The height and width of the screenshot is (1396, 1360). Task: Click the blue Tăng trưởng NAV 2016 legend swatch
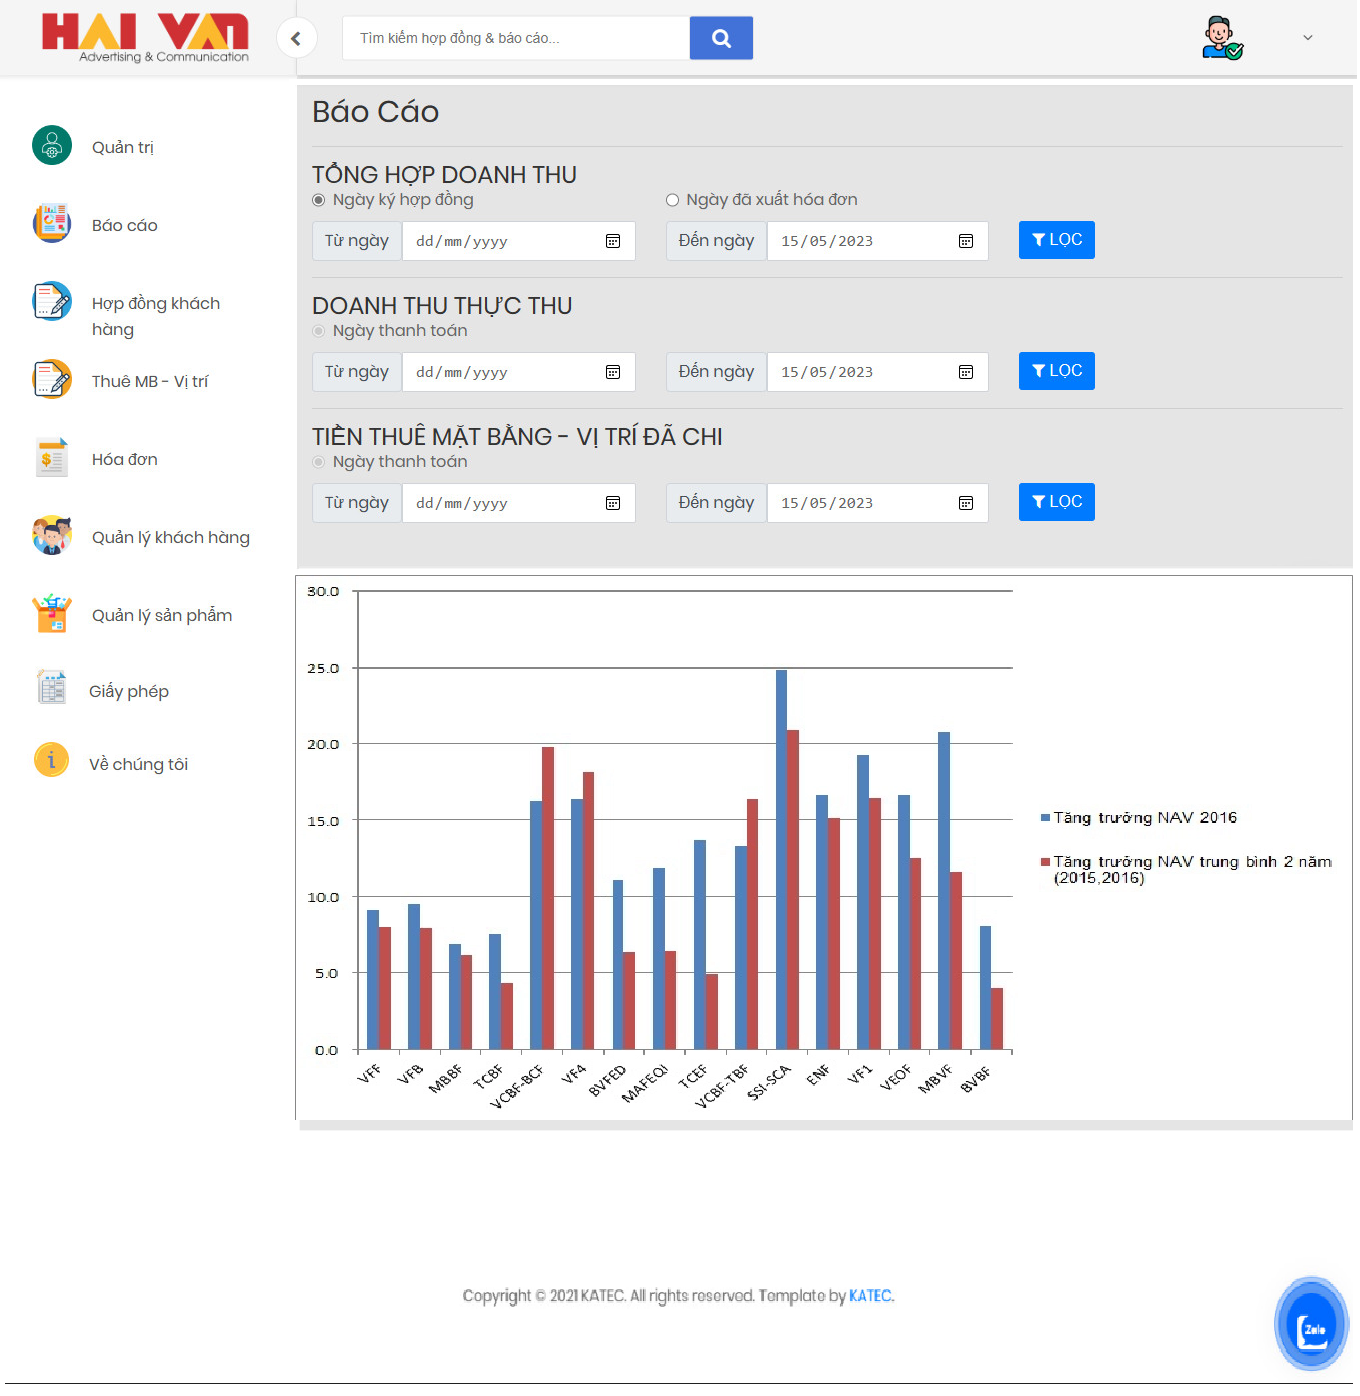[x=1045, y=818]
